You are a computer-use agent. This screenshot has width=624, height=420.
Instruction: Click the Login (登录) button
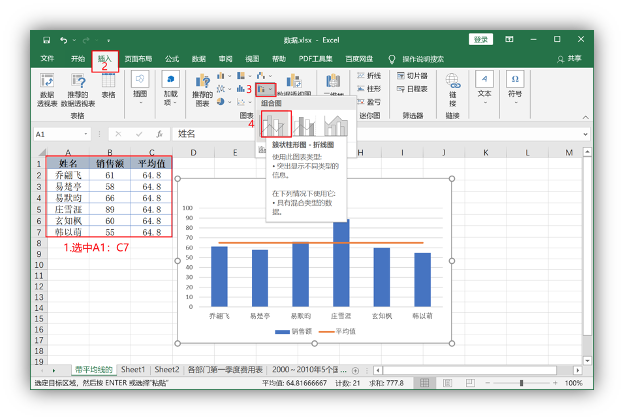click(x=482, y=39)
